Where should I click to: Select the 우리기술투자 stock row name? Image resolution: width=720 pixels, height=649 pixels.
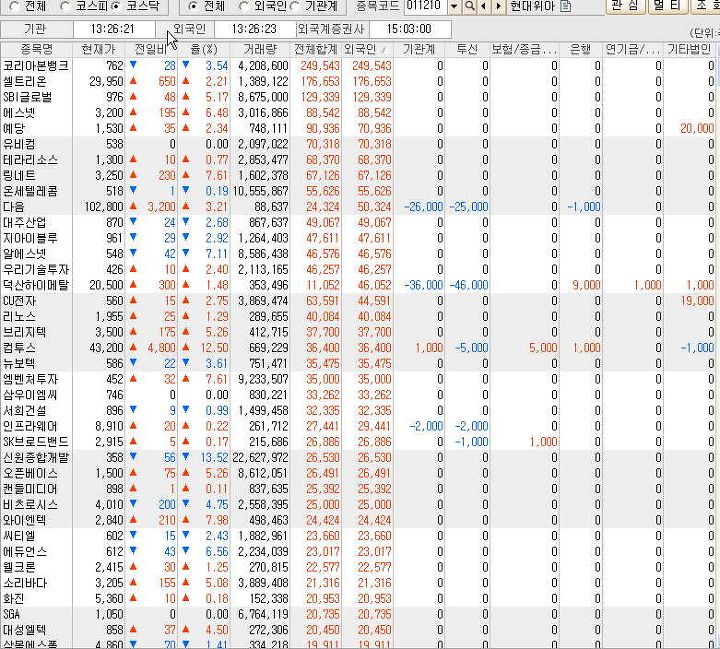point(36,269)
